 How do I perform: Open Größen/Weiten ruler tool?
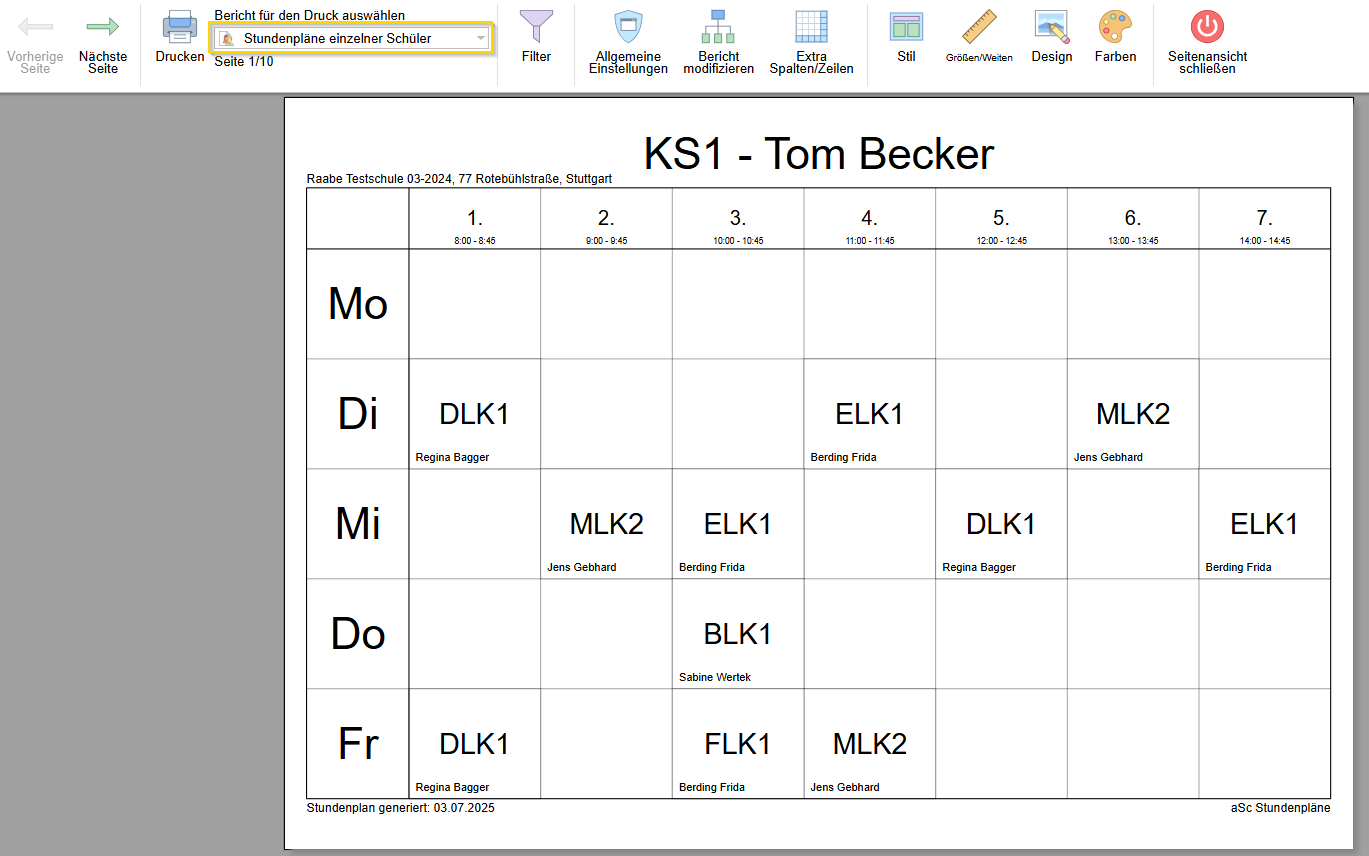click(979, 38)
